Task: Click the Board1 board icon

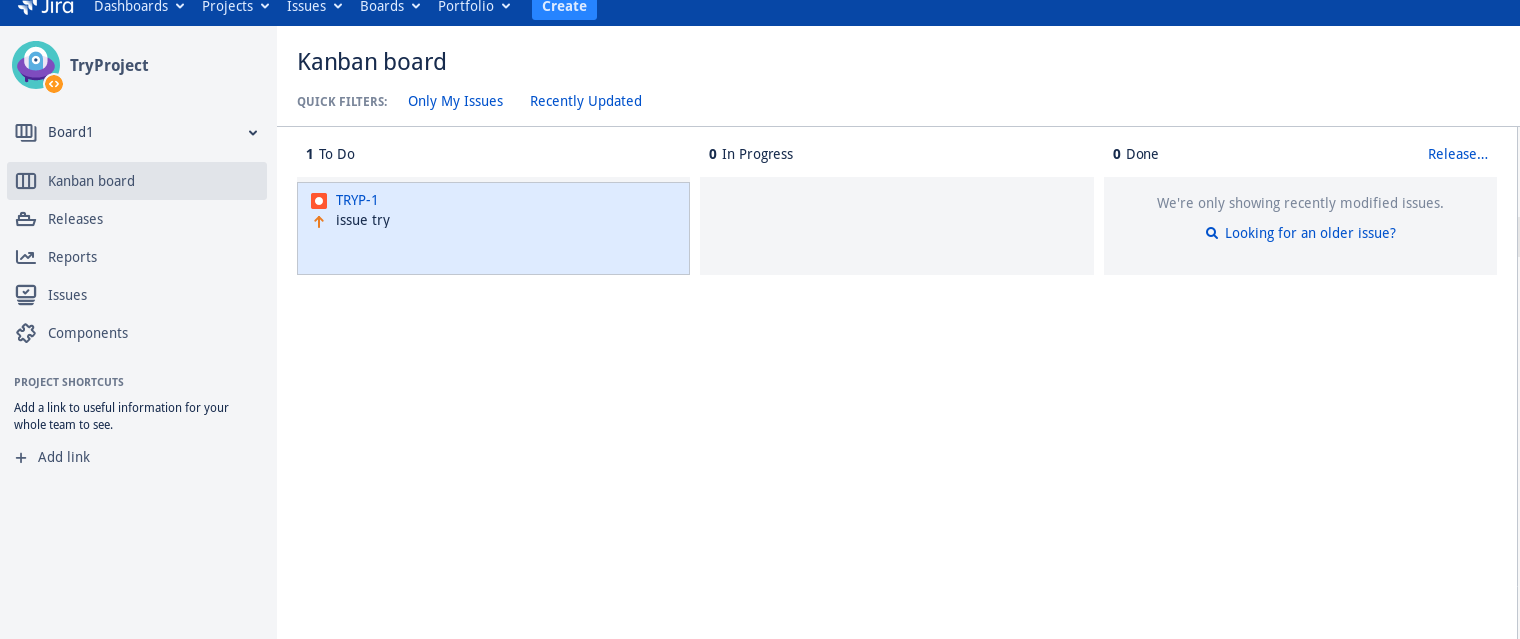Action: click(26, 132)
